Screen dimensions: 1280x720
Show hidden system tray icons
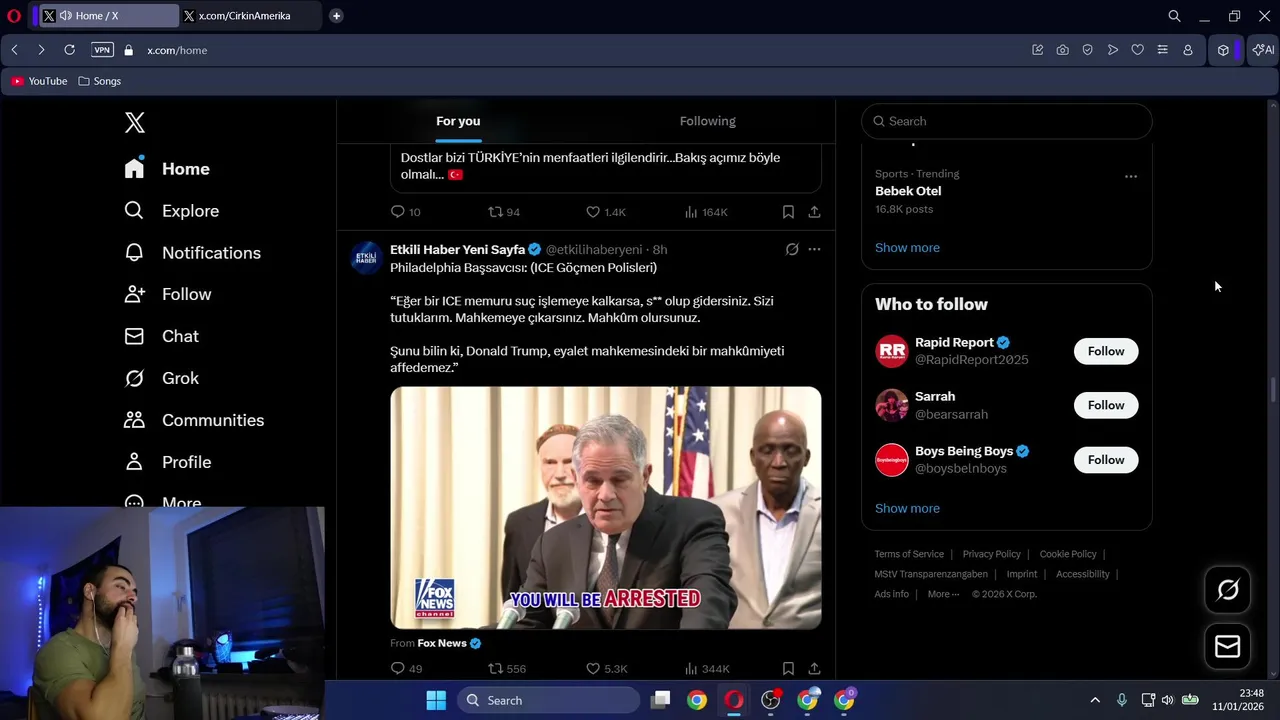(1095, 700)
